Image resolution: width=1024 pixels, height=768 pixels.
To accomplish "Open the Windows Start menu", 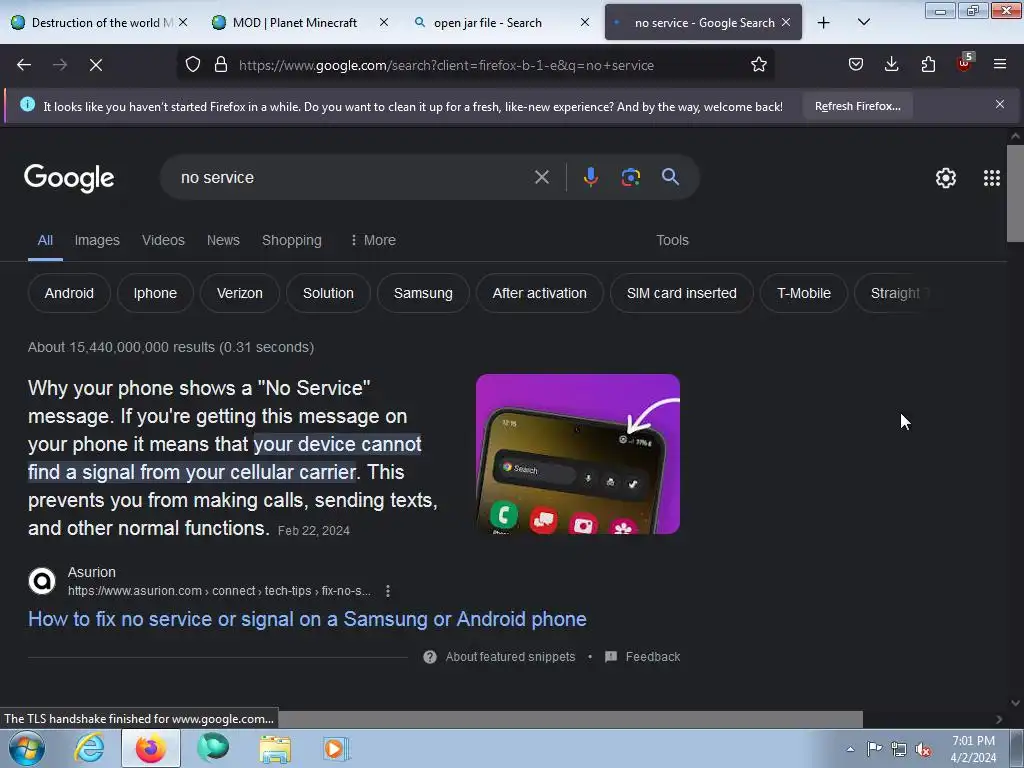I will (x=26, y=748).
